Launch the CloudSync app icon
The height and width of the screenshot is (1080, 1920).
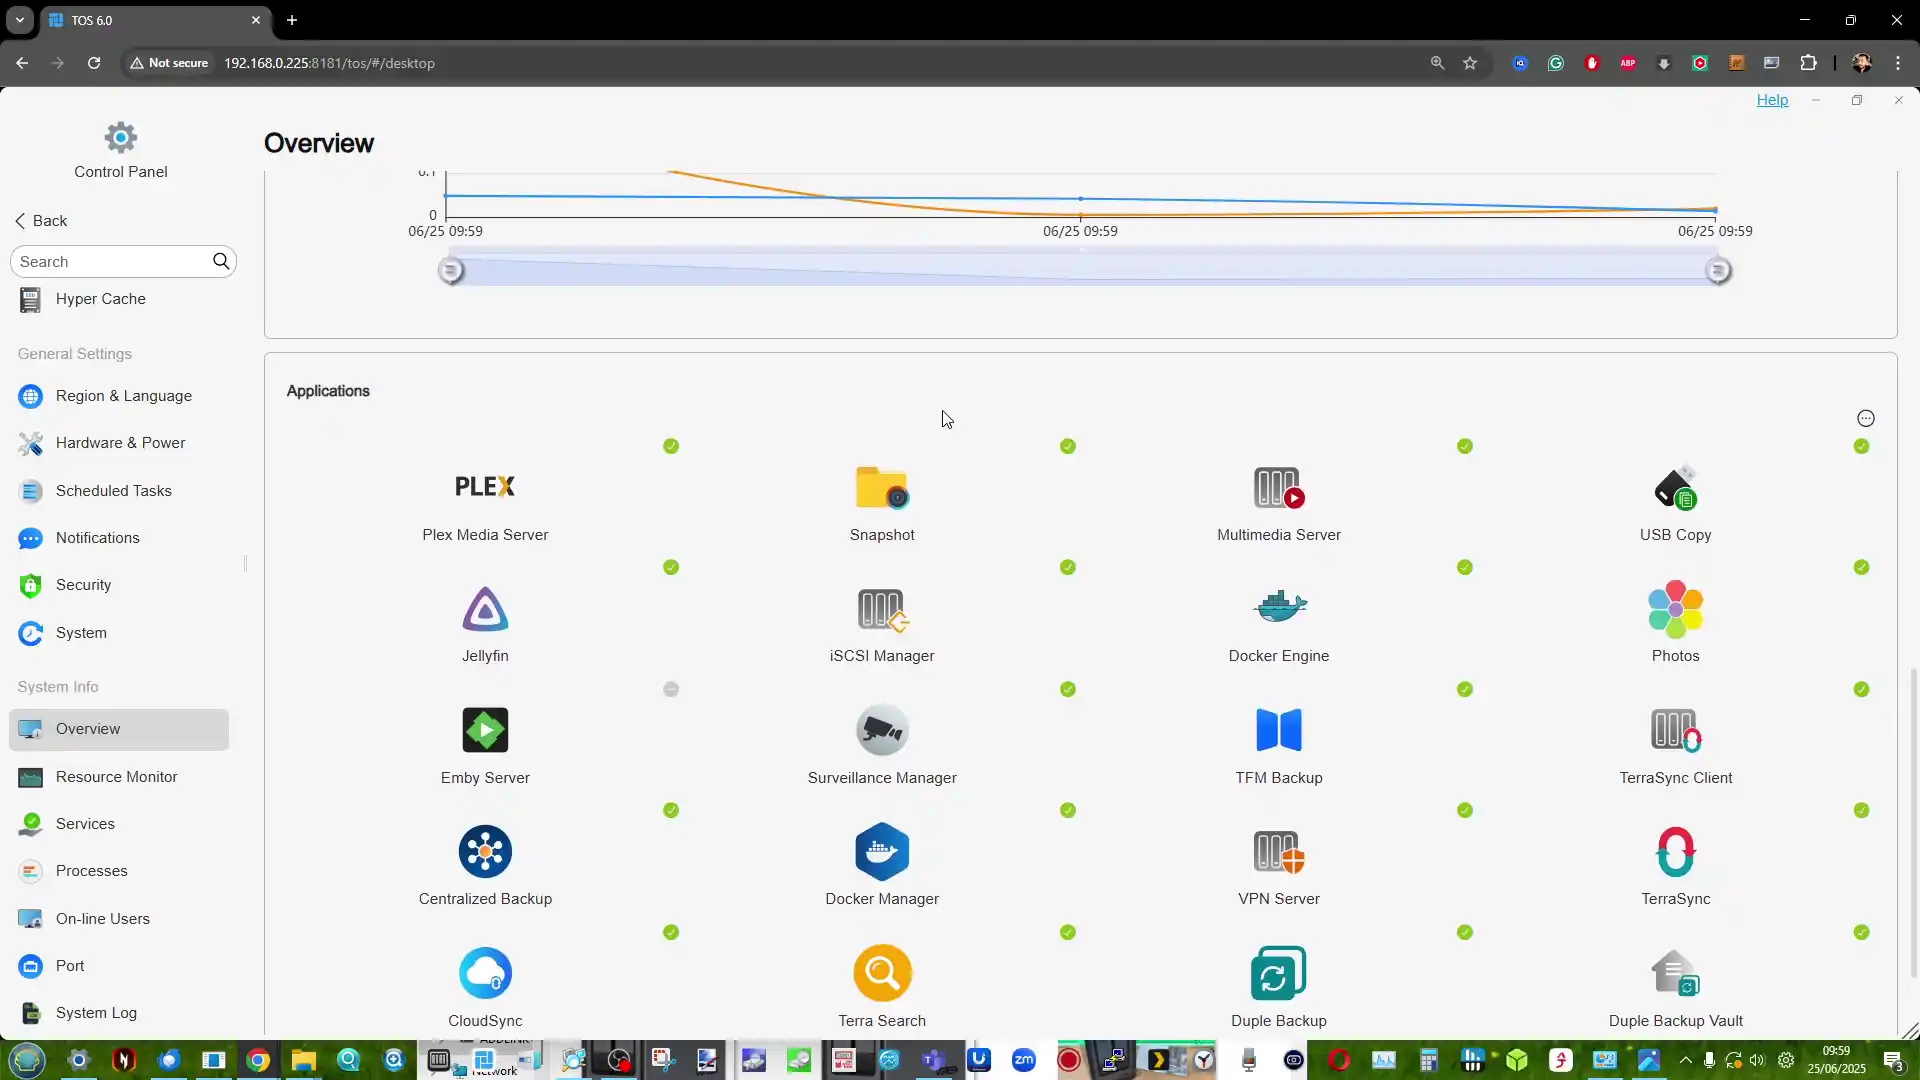click(x=485, y=973)
